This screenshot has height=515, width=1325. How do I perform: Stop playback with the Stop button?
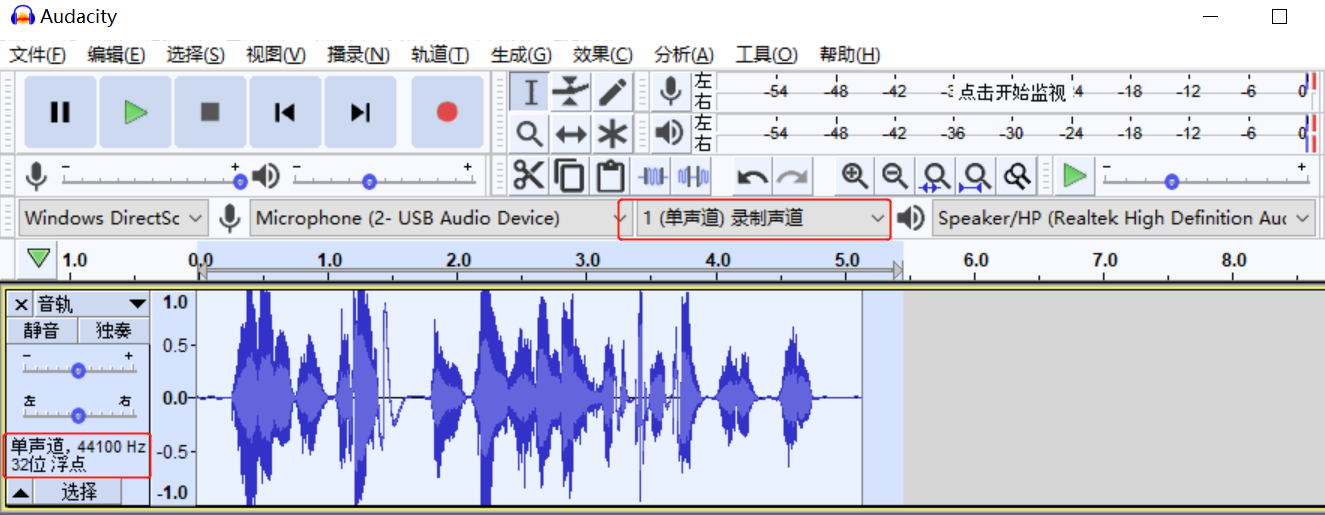pos(210,112)
